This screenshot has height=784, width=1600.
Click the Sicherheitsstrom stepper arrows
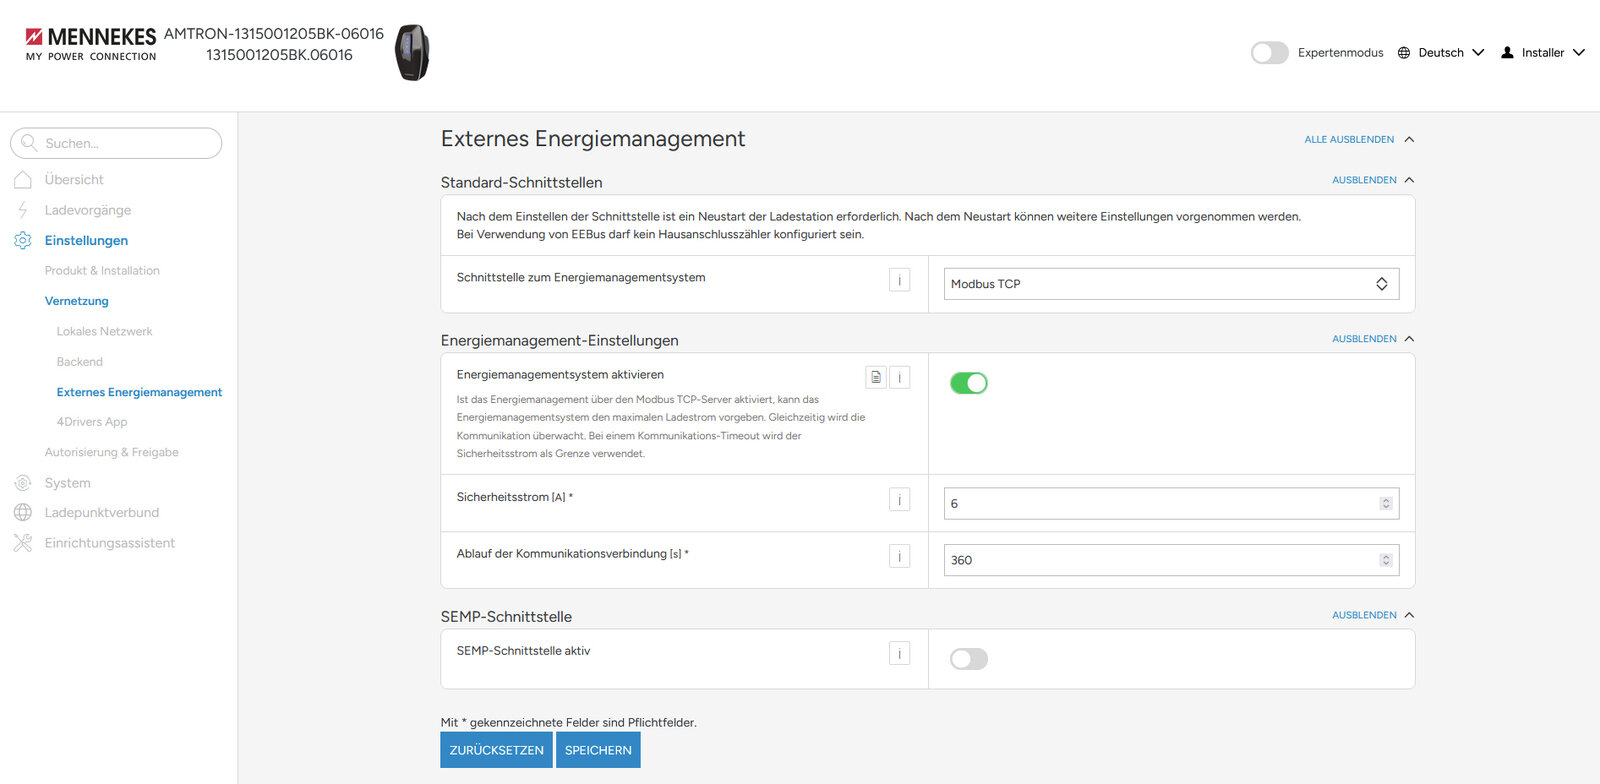(x=1386, y=503)
